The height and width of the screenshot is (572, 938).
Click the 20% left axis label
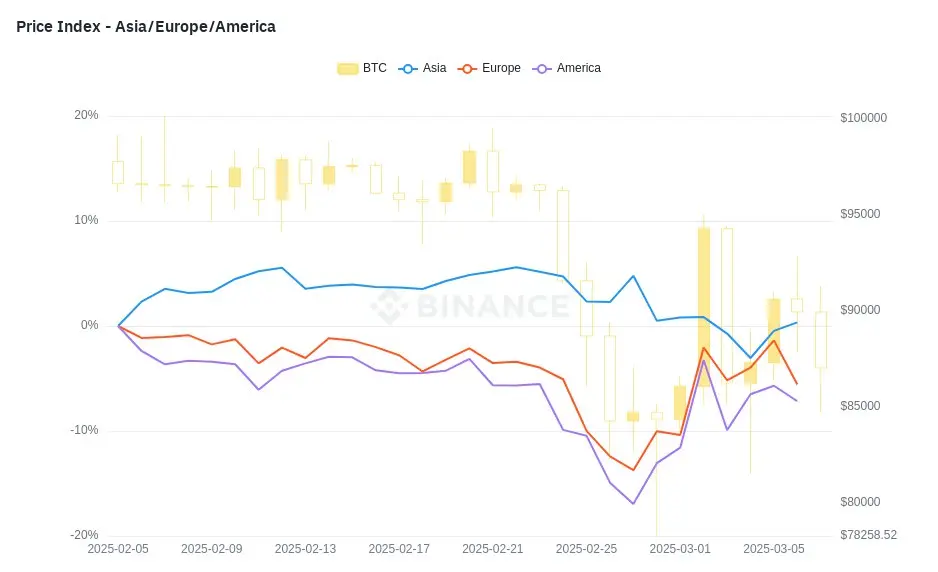(x=86, y=115)
